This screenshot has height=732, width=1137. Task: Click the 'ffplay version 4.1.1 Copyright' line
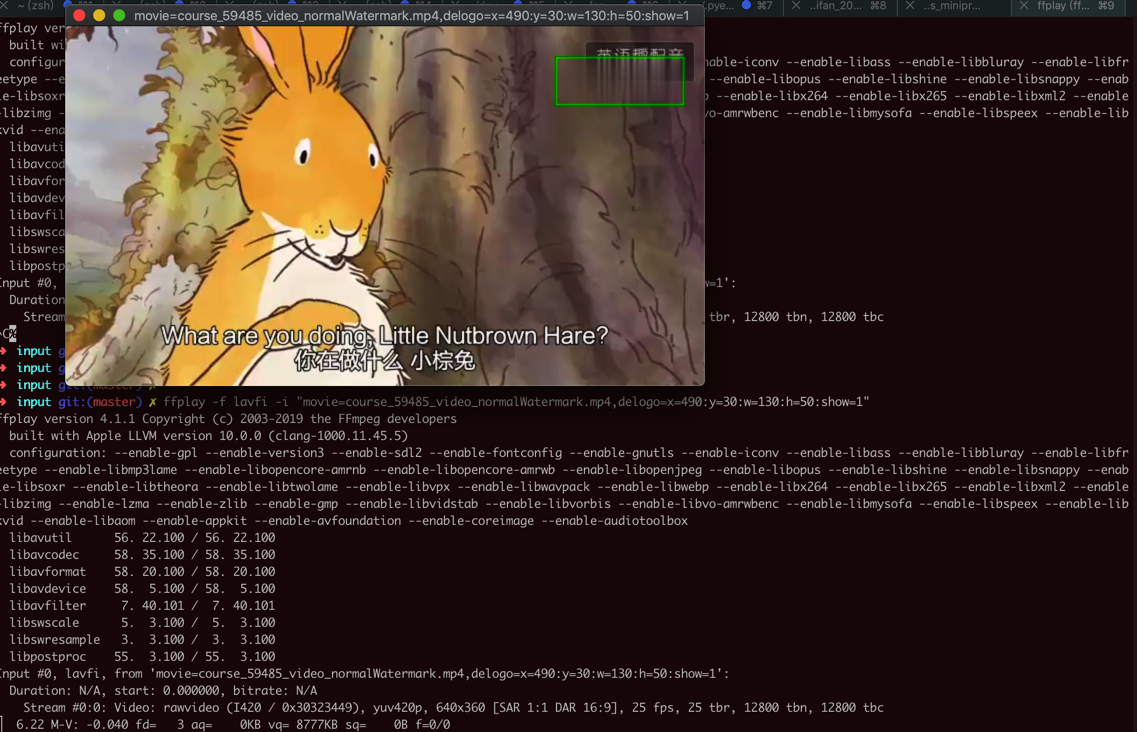tap(228, 419)
